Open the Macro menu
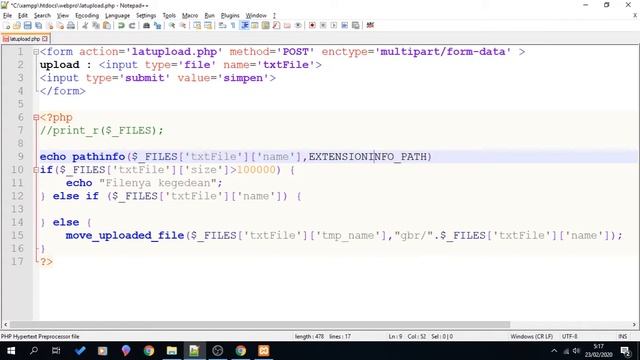The height and width of the screenshot is (360, 640). pyautogui.click(x=190, y=16)
